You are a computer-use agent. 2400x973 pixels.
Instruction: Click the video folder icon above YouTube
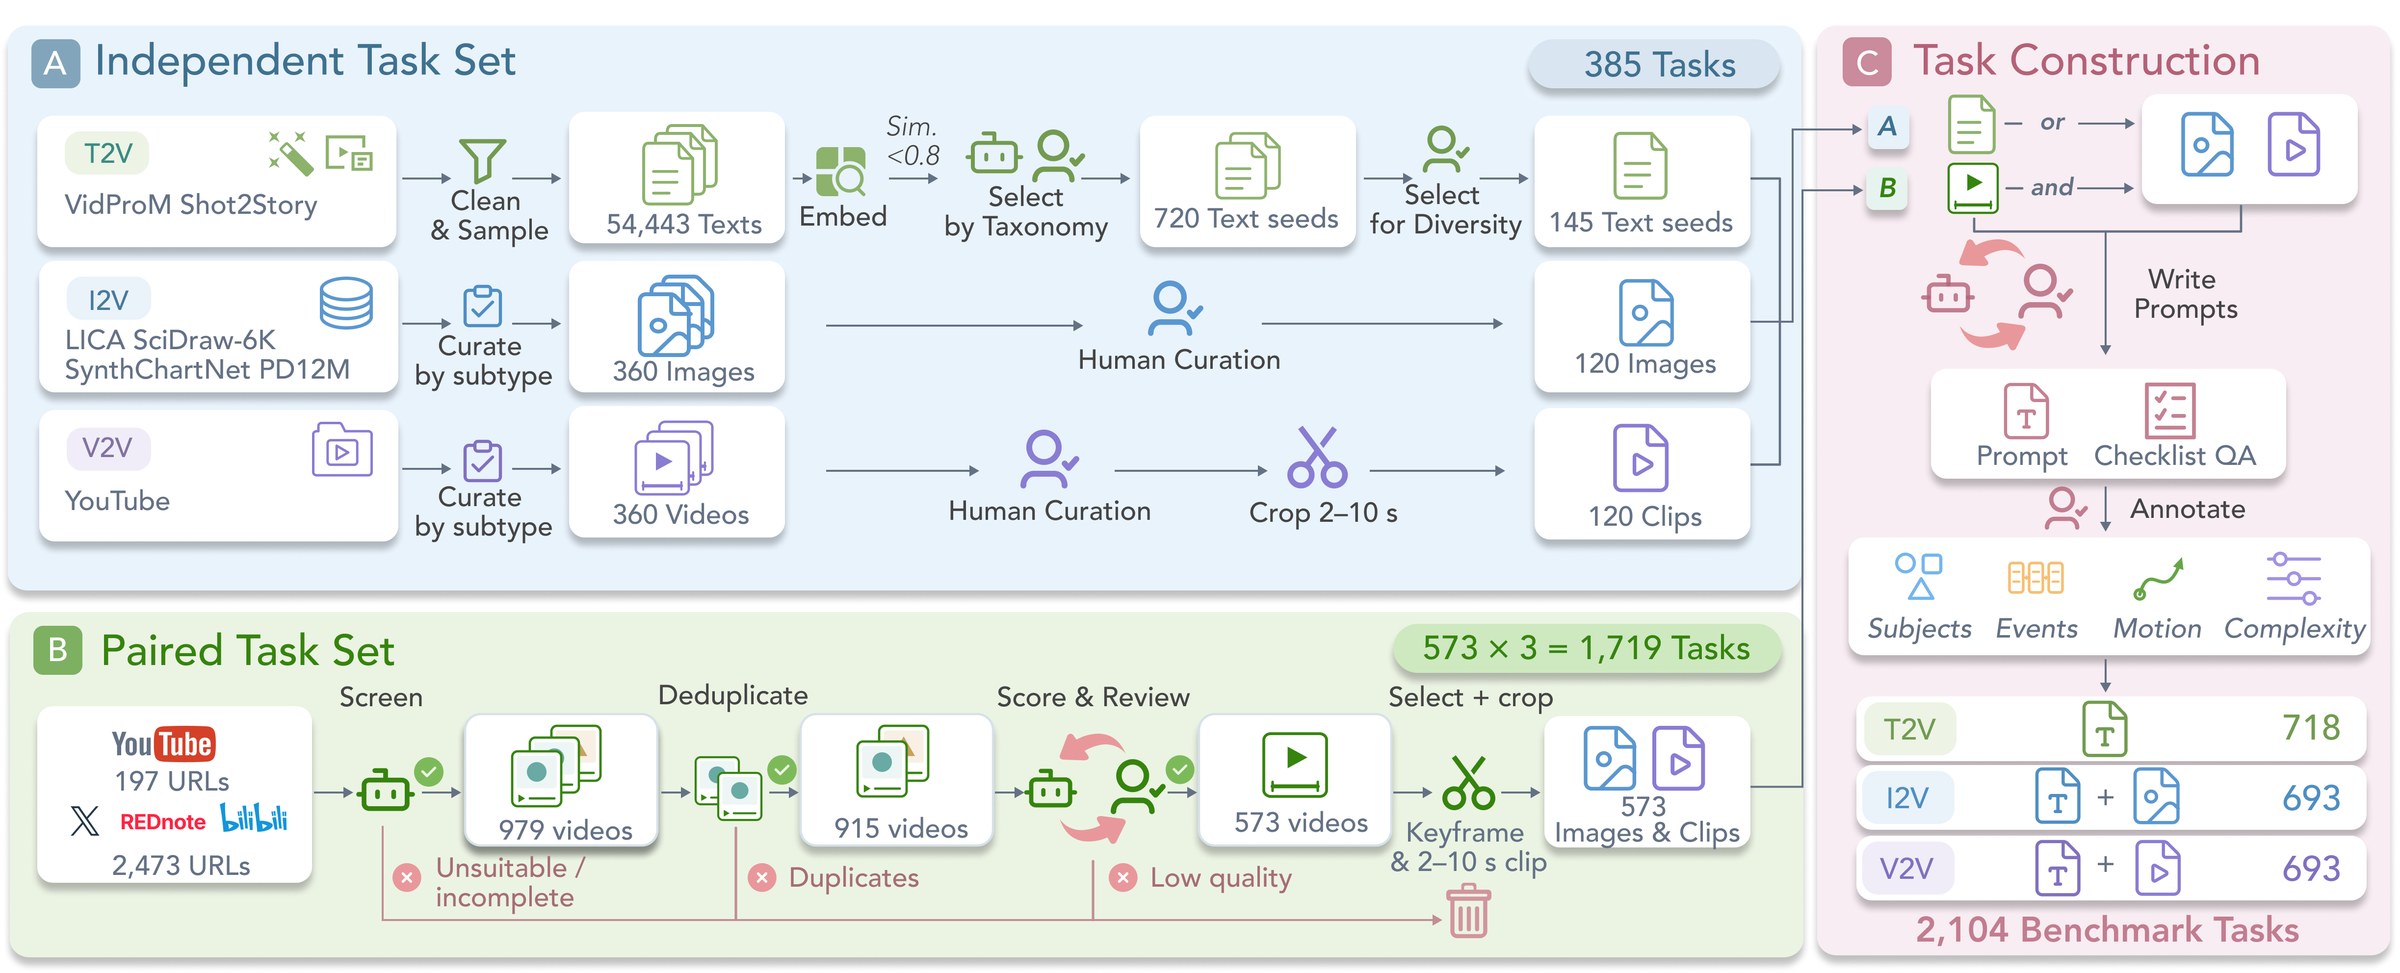coord(342,449)
